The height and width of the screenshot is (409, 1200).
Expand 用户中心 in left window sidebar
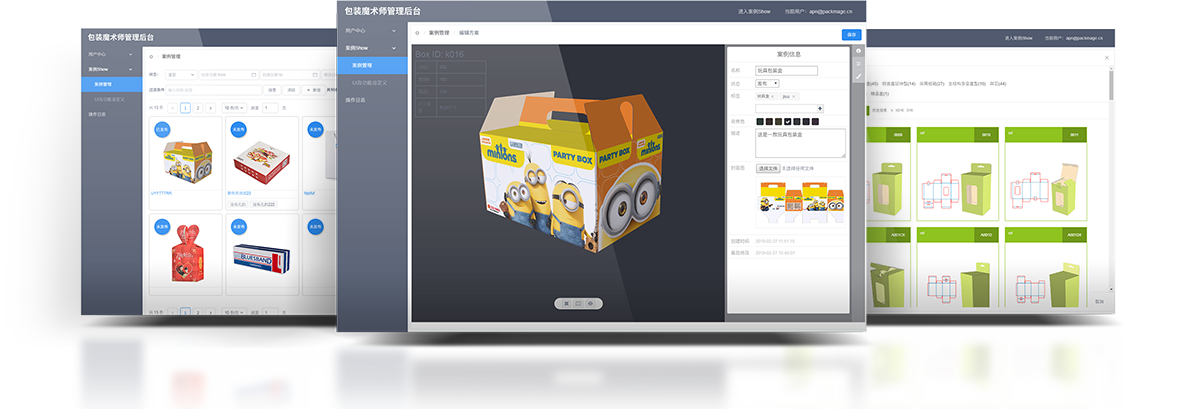[x=110, y=53]
